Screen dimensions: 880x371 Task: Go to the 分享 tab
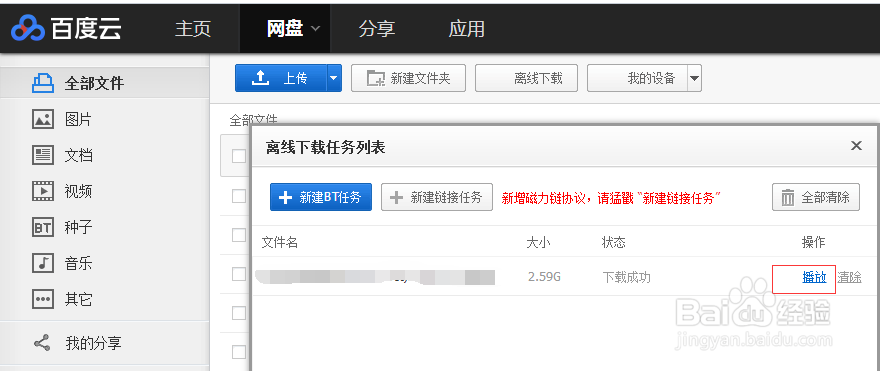pyautogui.click(x=377, y=29)
